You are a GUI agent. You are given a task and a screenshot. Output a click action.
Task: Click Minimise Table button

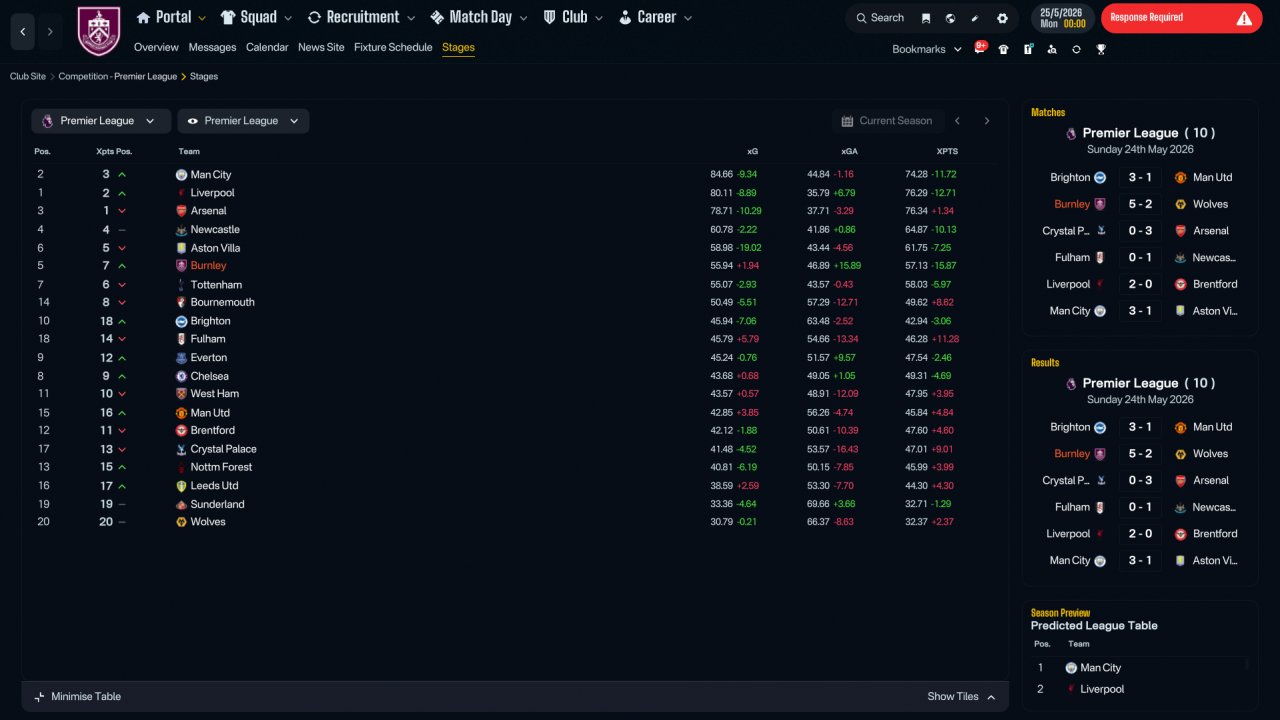(77, 697)
